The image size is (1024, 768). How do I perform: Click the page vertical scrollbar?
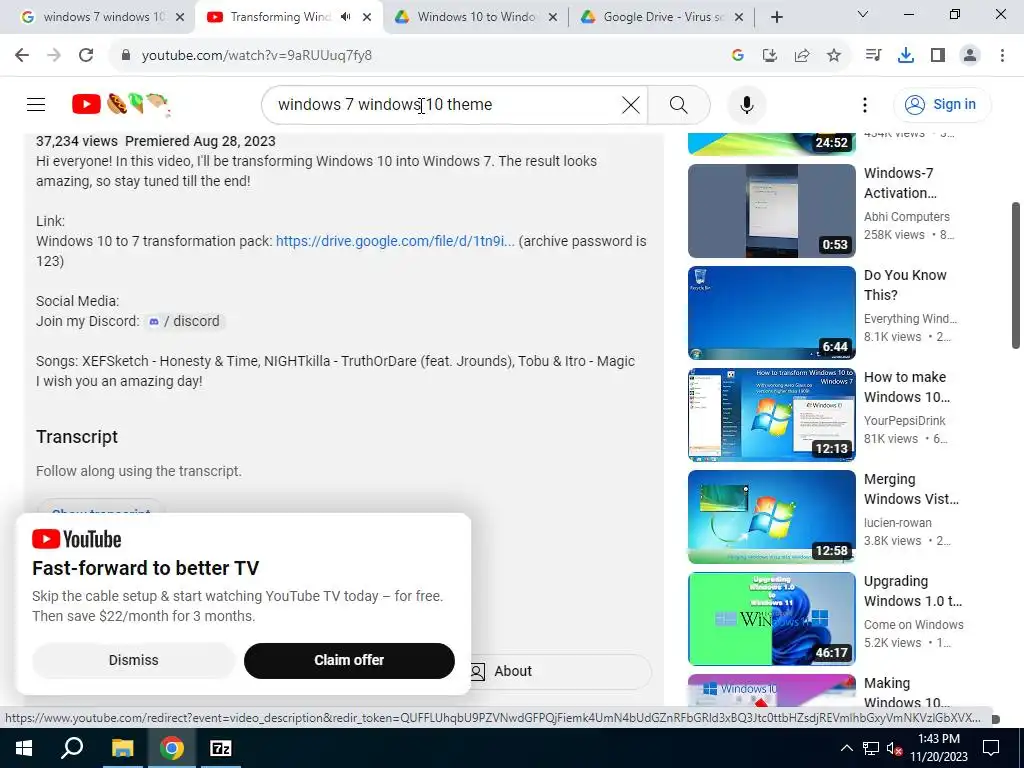click(1016, 276)
